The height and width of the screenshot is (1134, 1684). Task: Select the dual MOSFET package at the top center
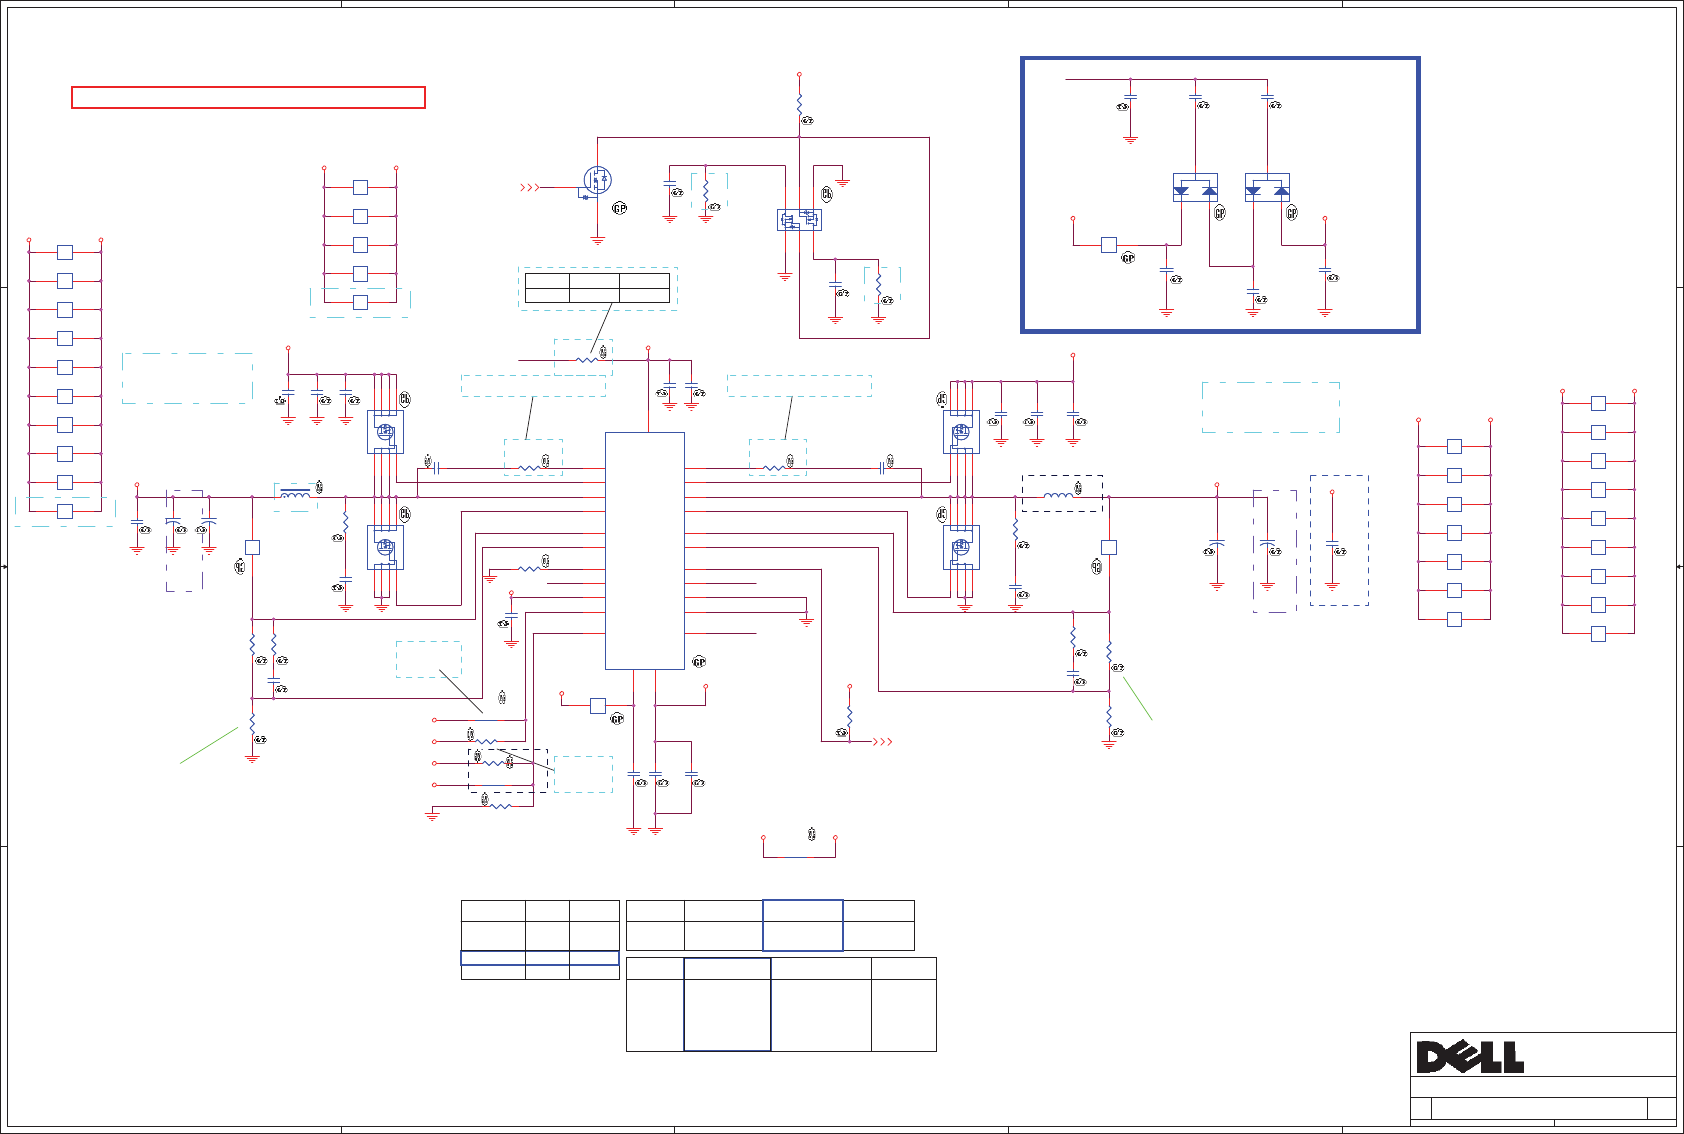click(799, 220)
